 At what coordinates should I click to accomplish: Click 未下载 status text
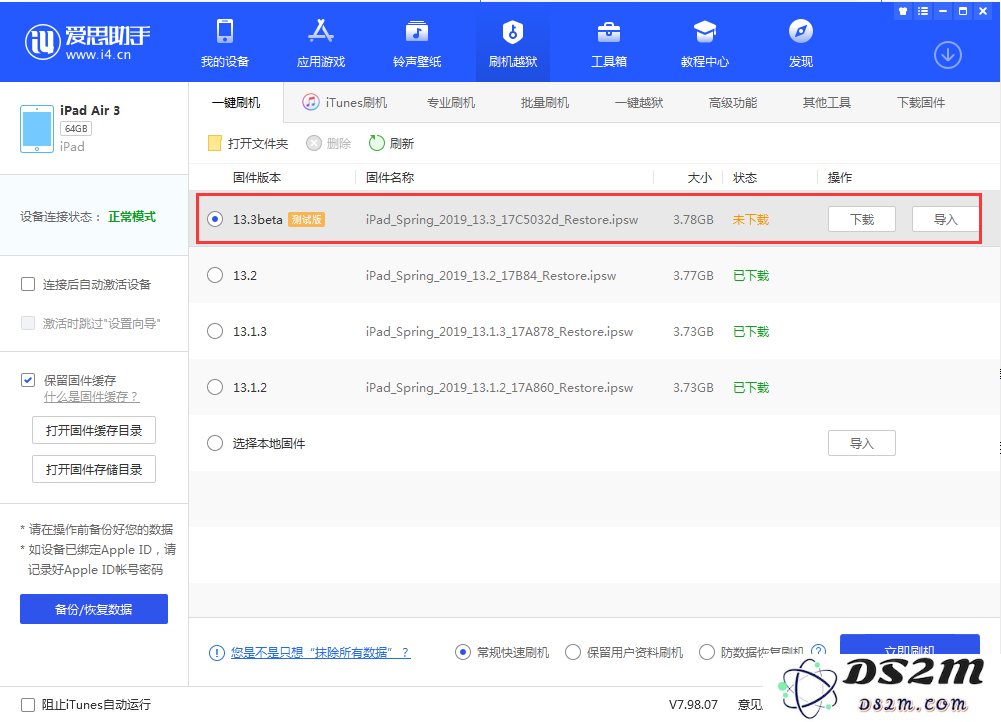751,220
